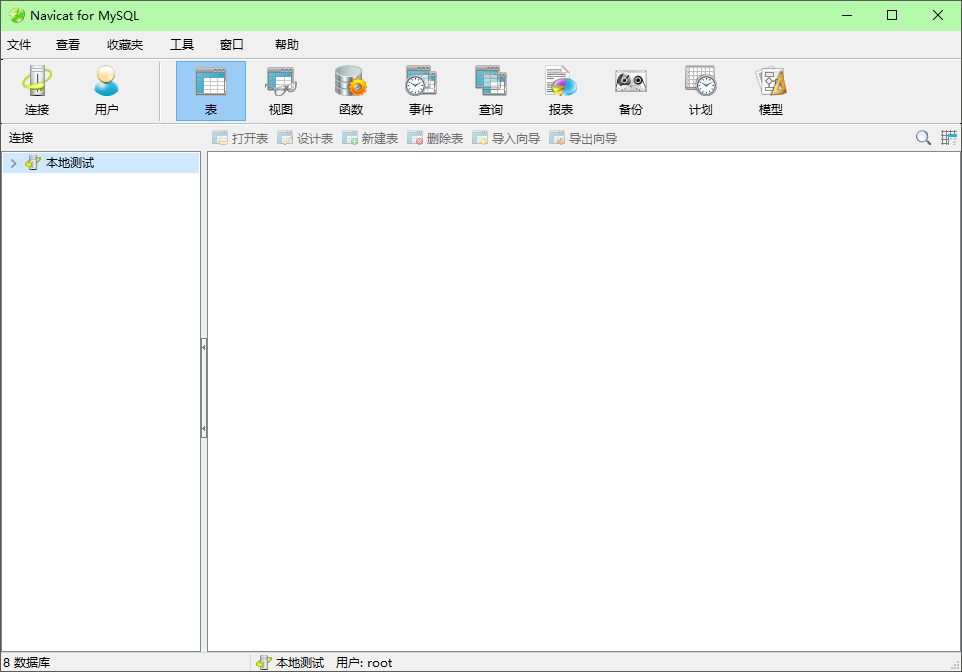Open the 帮助 (Help) menu
962x672 pixels.
tap(287, 45)
